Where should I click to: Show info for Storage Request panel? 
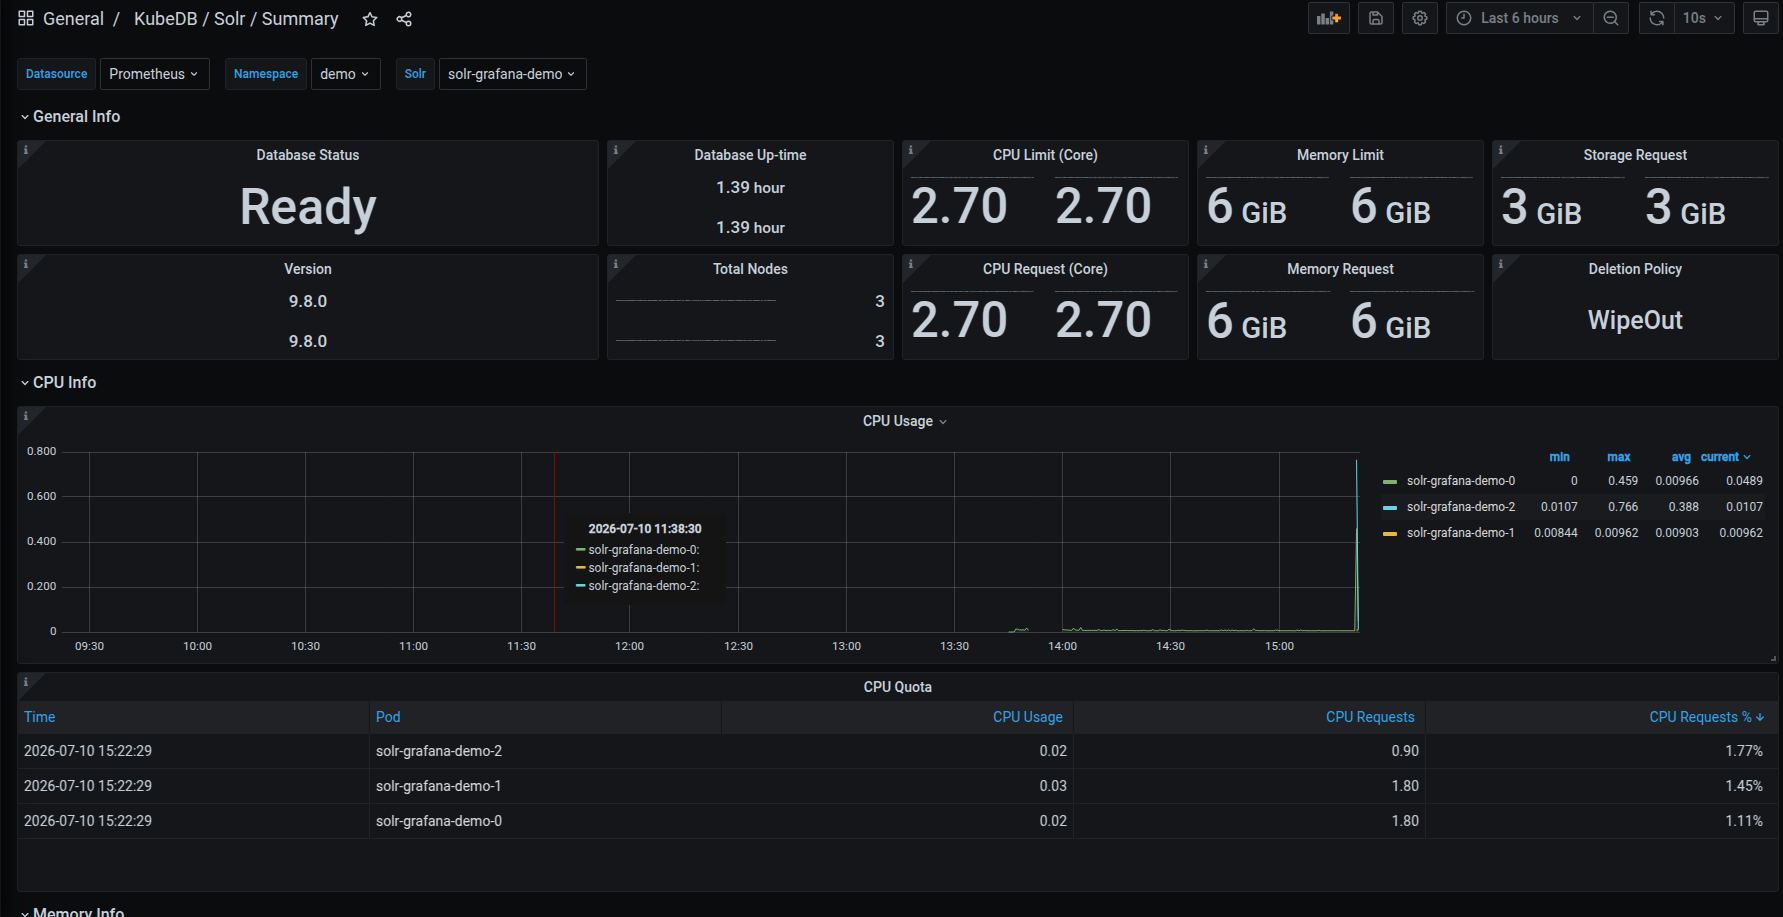pyautogui.click(x=1501, y=150)
